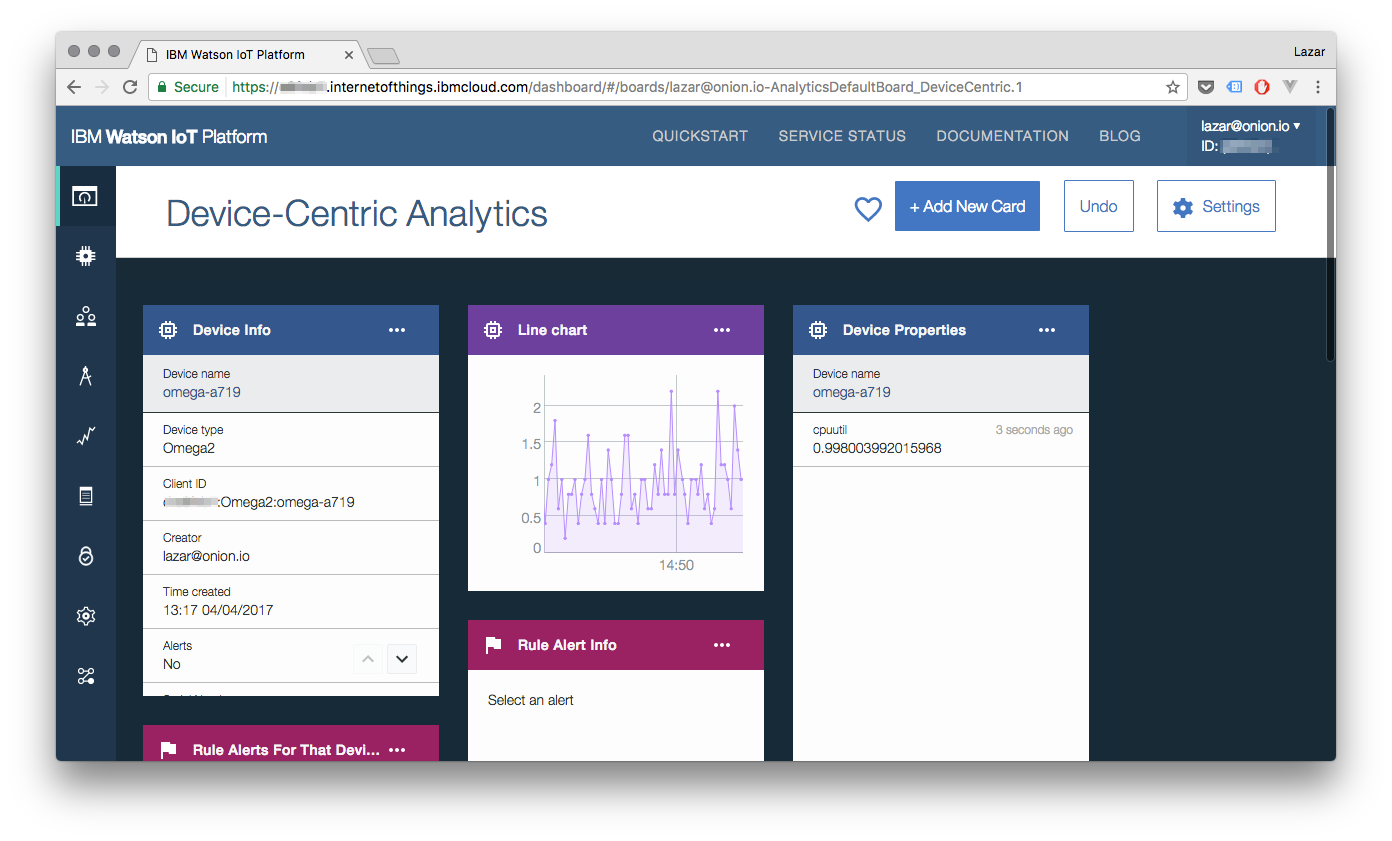Click the Time created 13:17 04/04/2017 row
This screenshot has width=1392, height=841.
click(291, 601)
